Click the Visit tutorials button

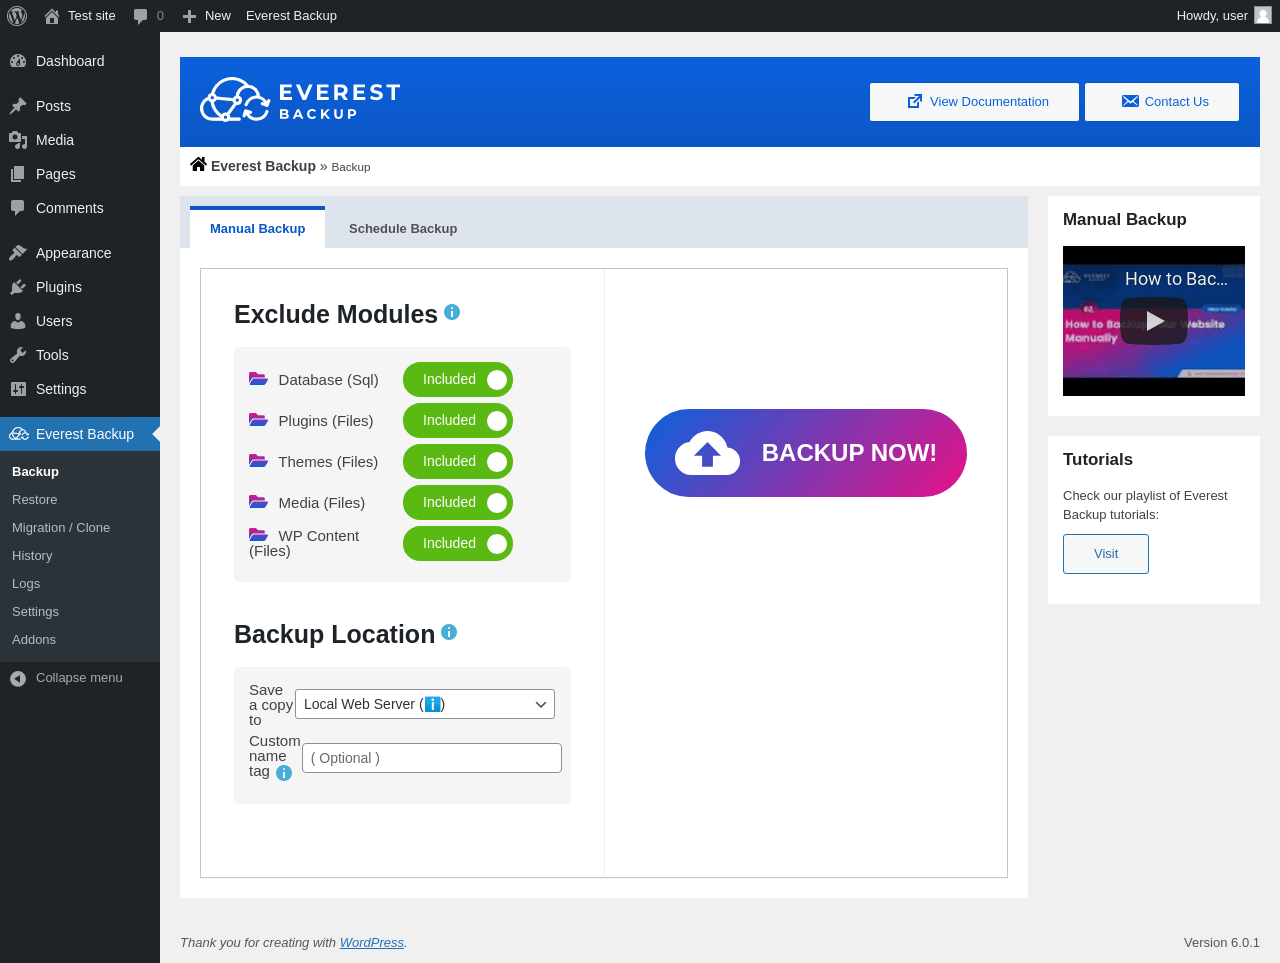click(1106, 554)
